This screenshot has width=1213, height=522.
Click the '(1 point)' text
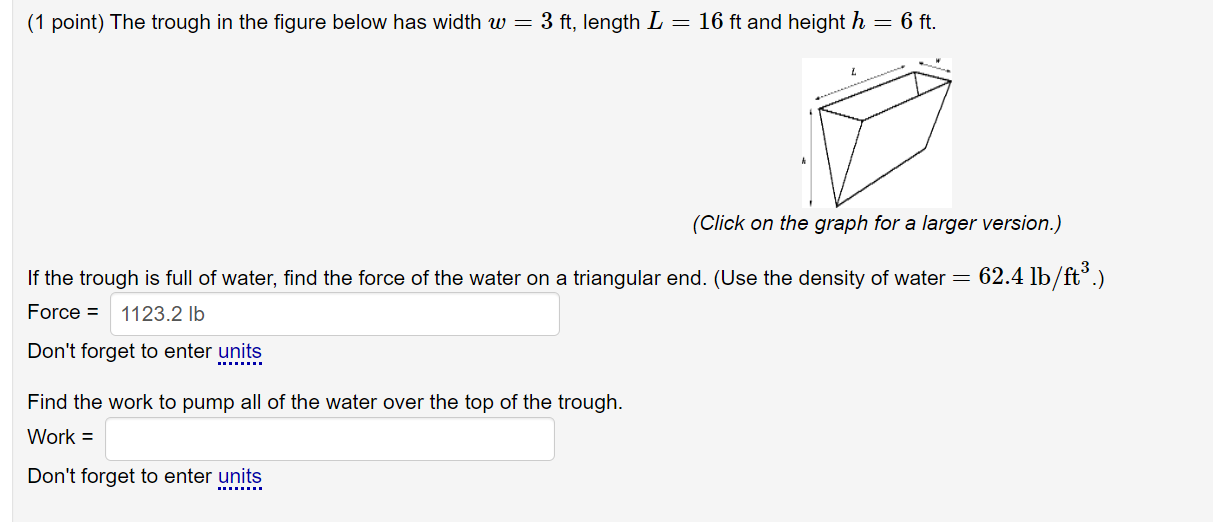66,23
